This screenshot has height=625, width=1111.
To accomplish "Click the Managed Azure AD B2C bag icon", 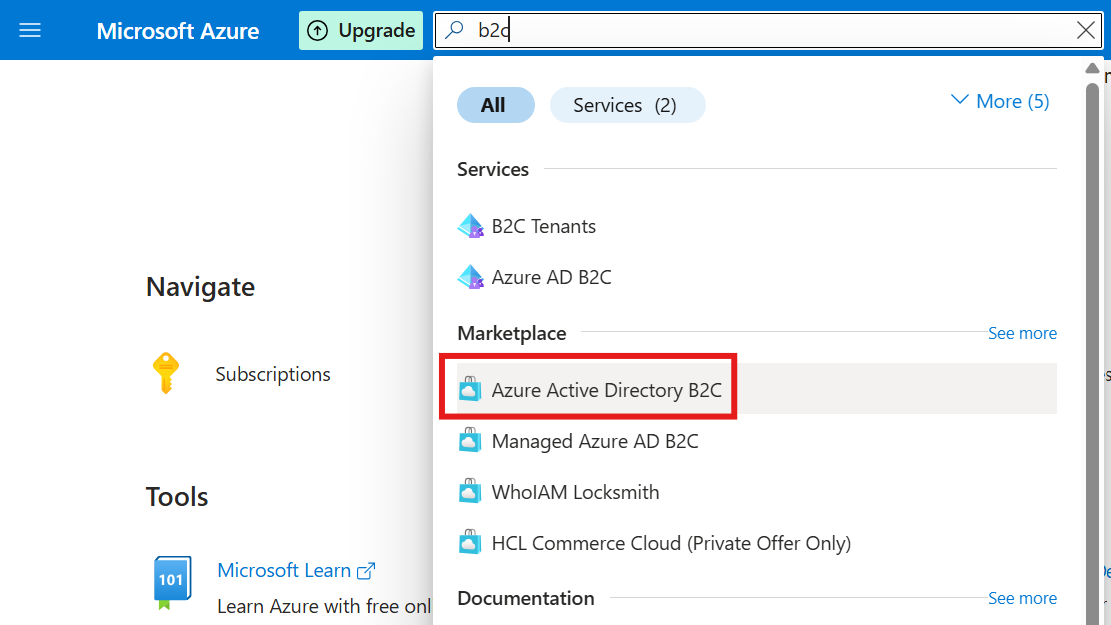I will [x=470, y=440].
